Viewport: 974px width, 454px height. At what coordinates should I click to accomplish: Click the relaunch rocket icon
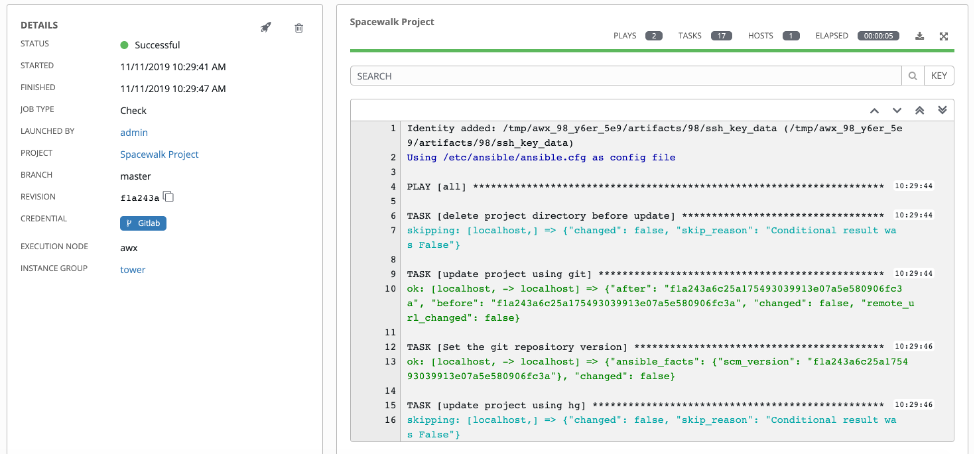click(x=265, y=27)
